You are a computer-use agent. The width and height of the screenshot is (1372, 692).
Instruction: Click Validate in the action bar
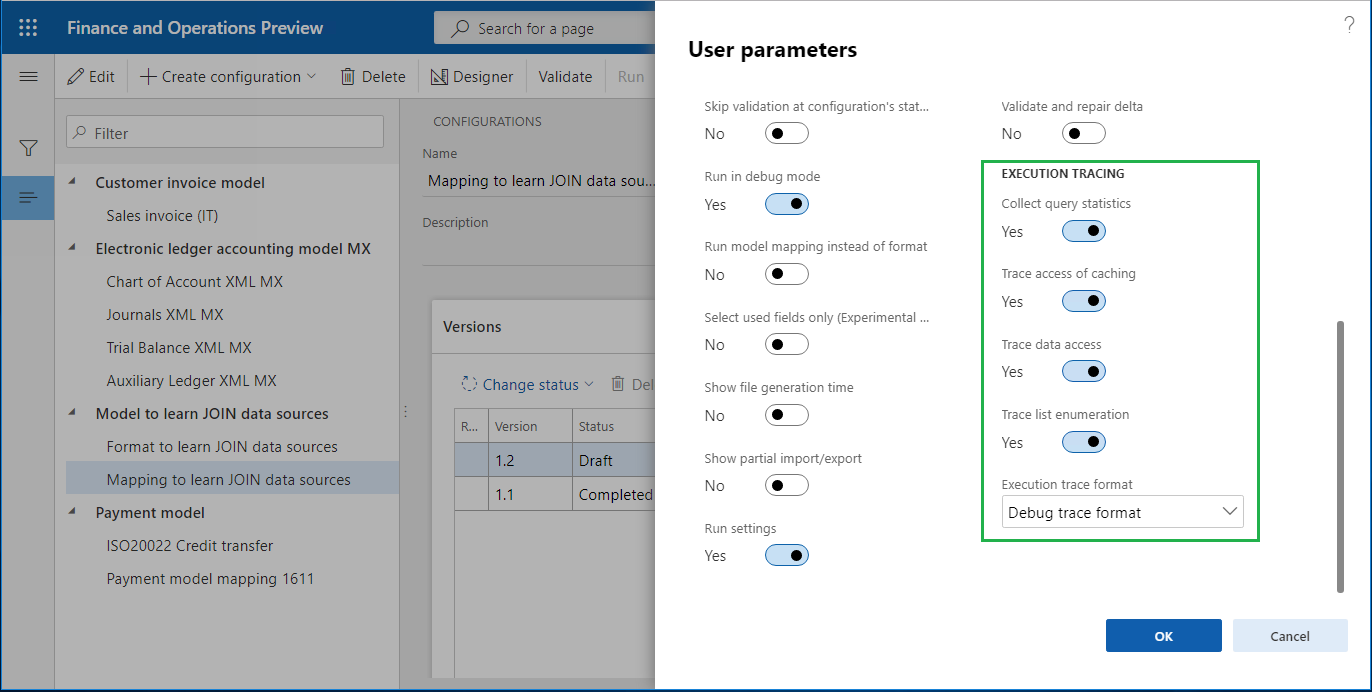point(565,76)
